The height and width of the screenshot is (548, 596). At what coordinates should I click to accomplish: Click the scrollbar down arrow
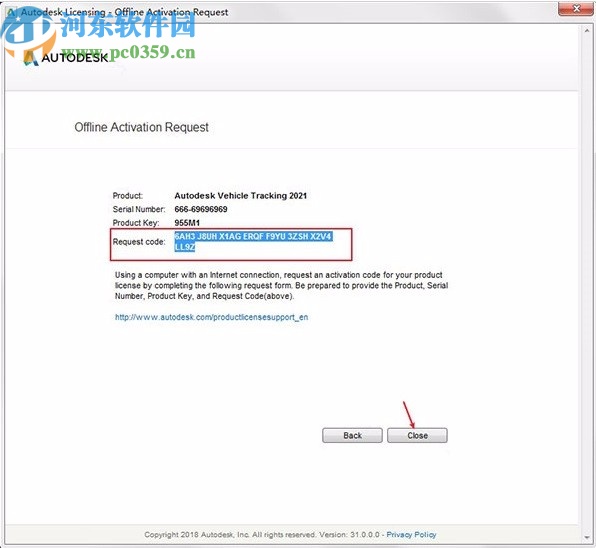(588, 537)
